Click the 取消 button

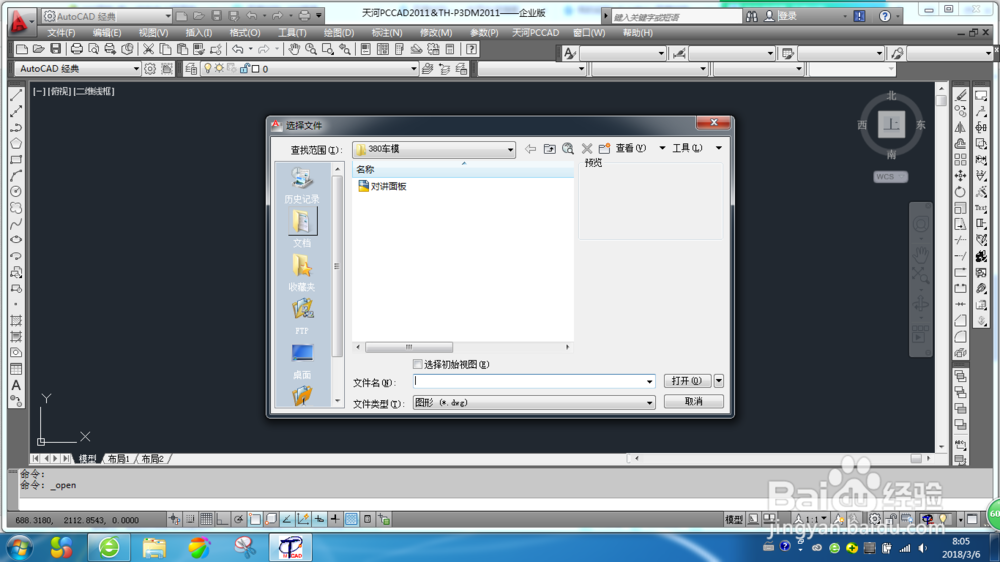(x=693, y=401)
